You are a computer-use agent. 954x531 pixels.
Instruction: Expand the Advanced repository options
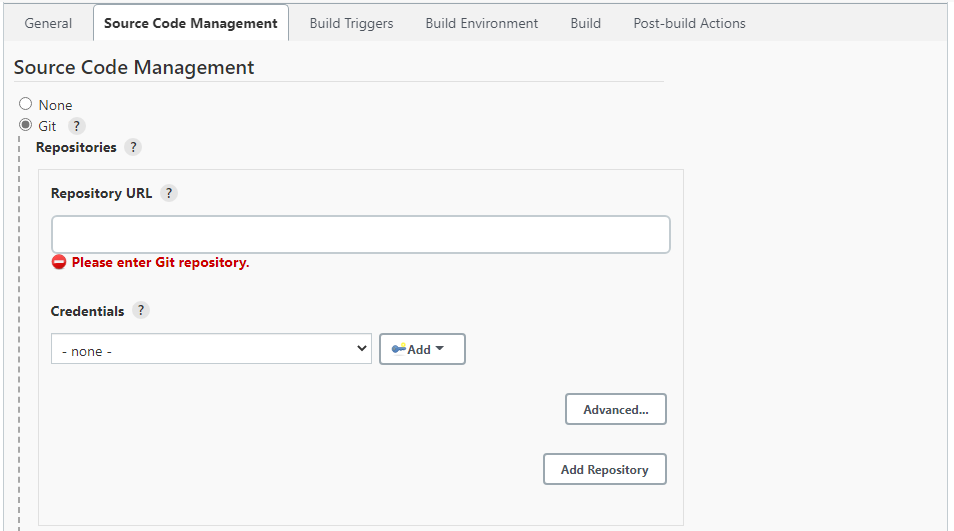[615, 409]
